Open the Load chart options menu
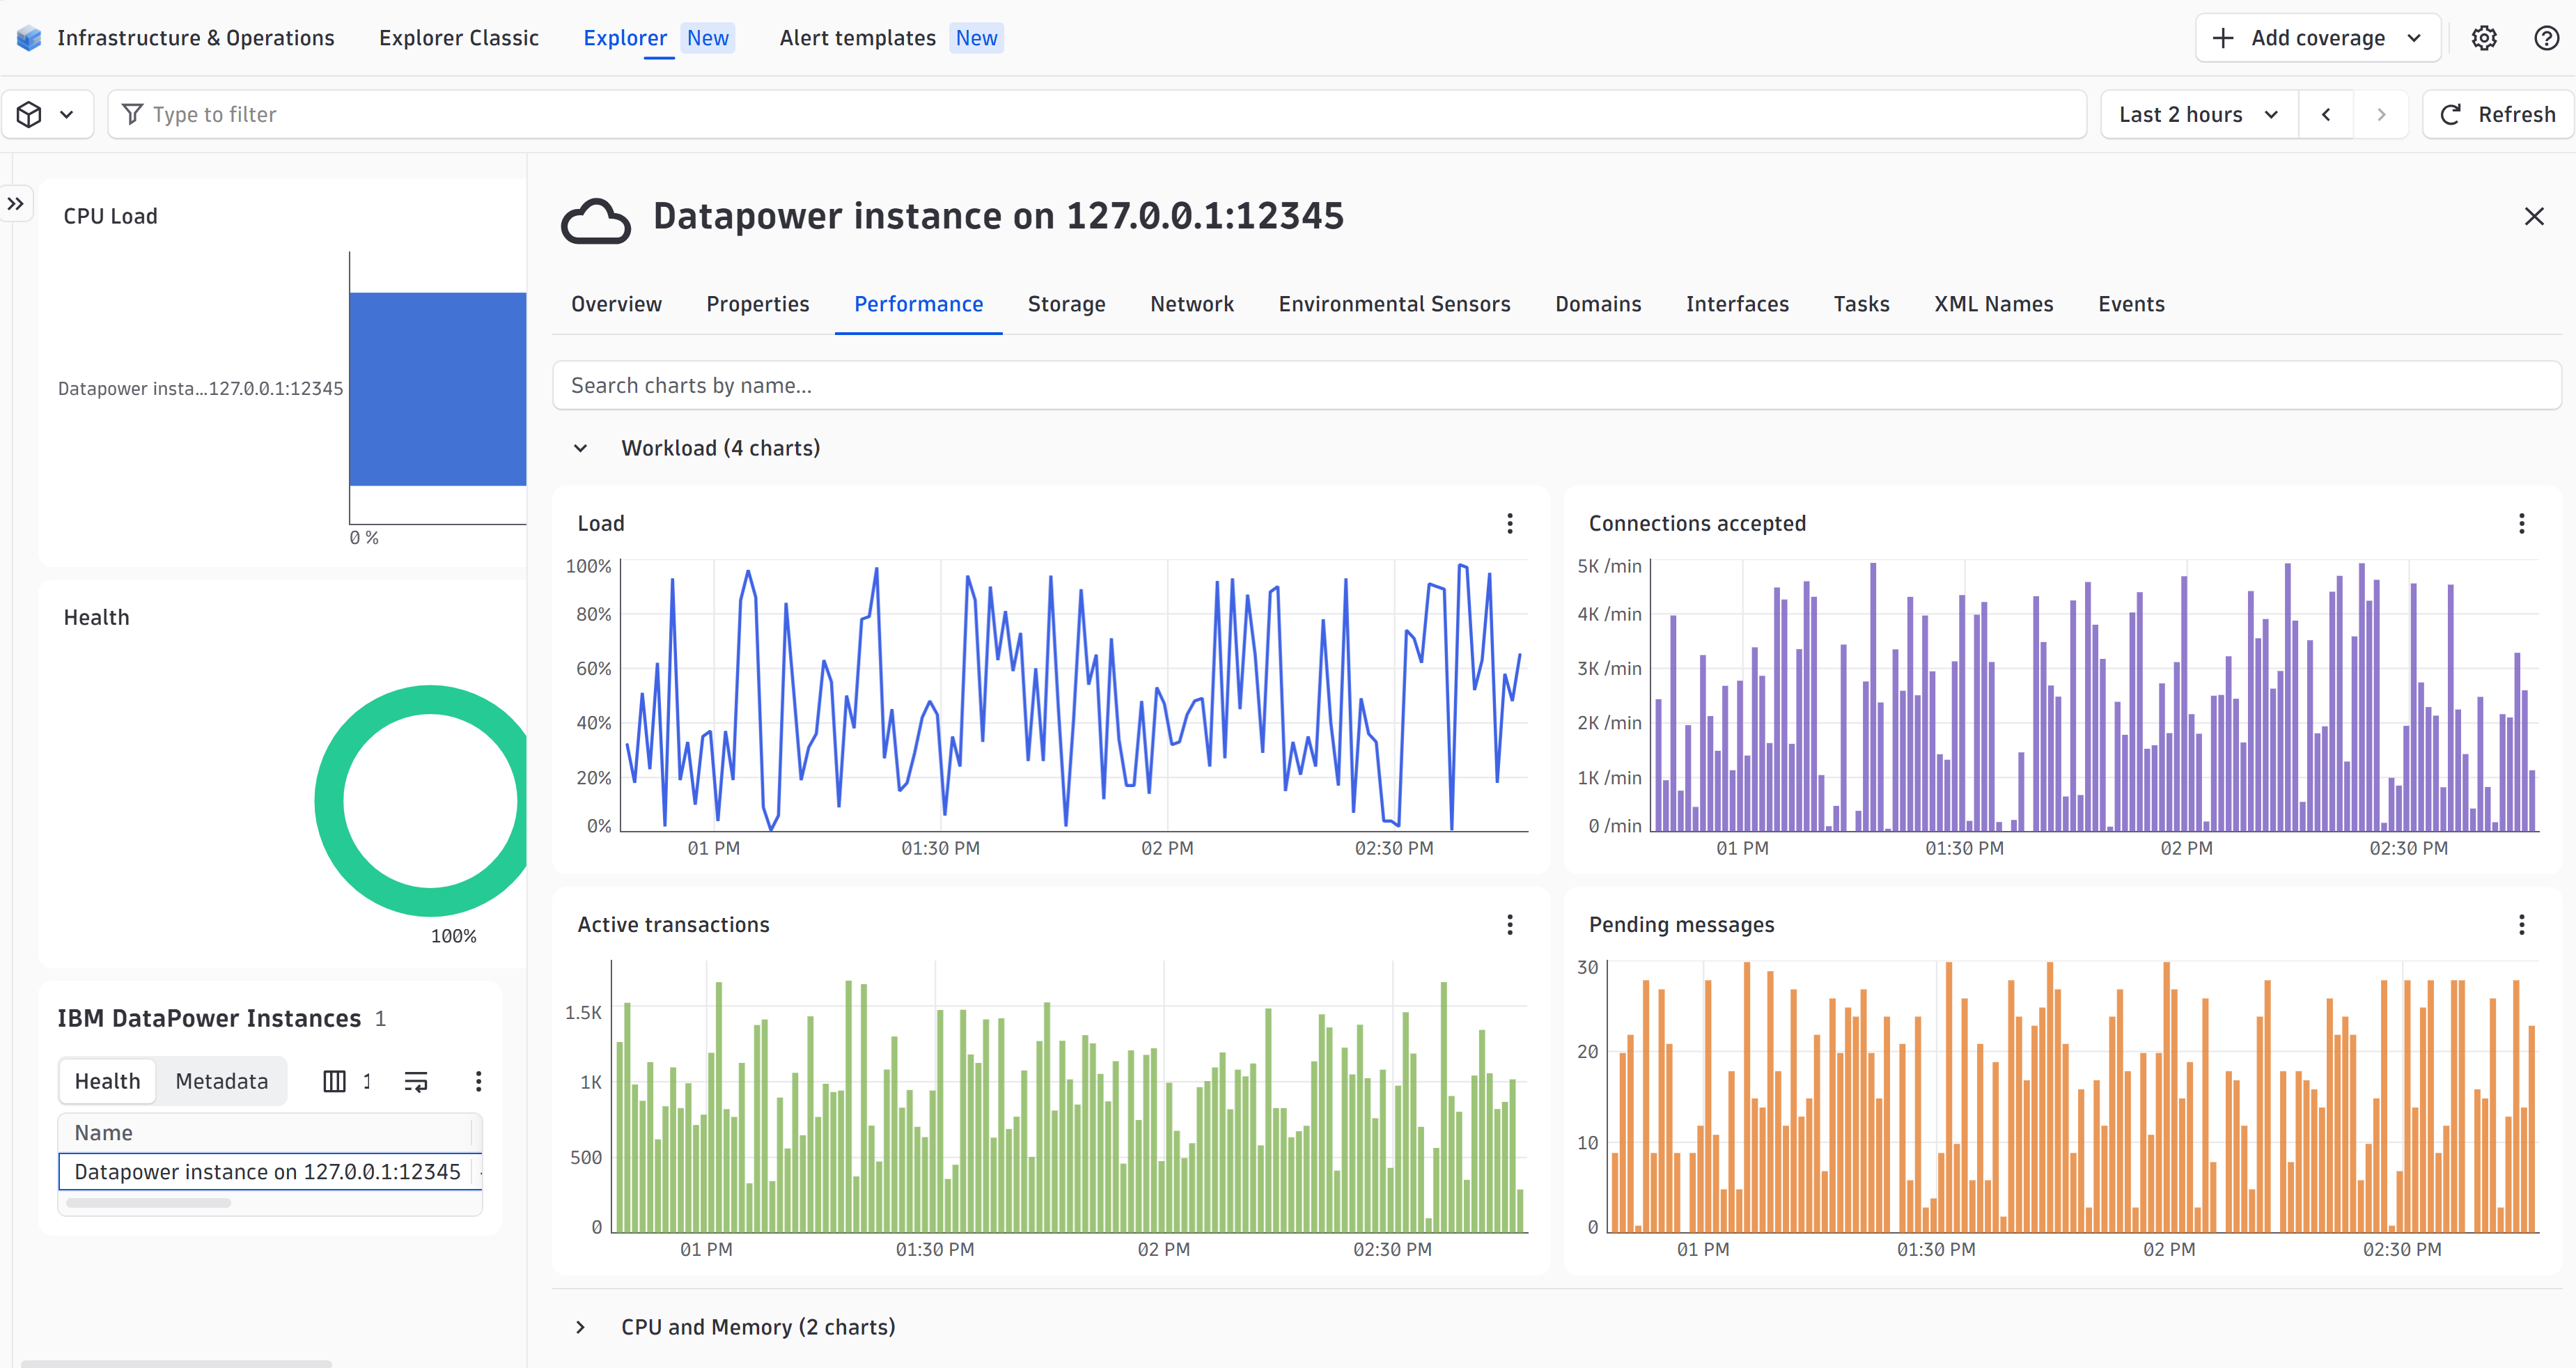The width and height of the screenshot is (2576, 1368). click(1509, 523)
